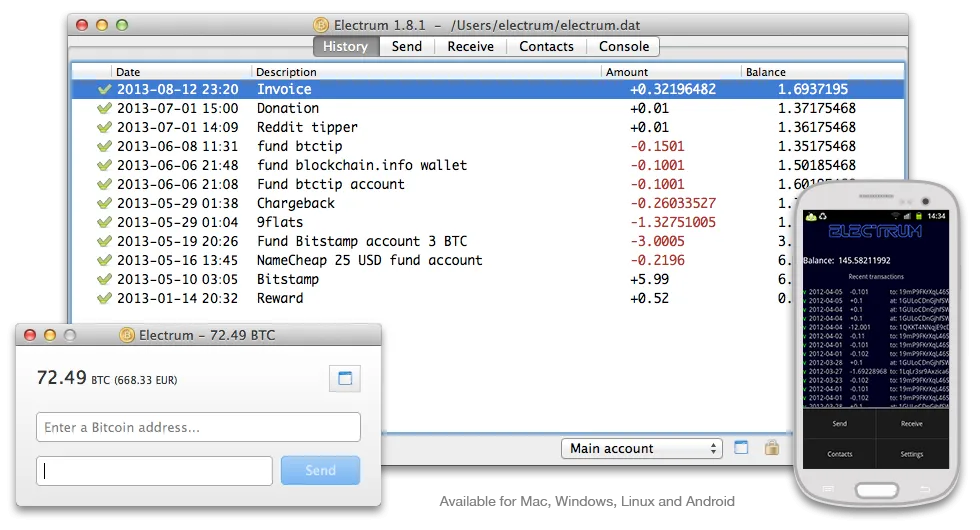
Task: Tap the phone's home button
Action: point(876,491)
